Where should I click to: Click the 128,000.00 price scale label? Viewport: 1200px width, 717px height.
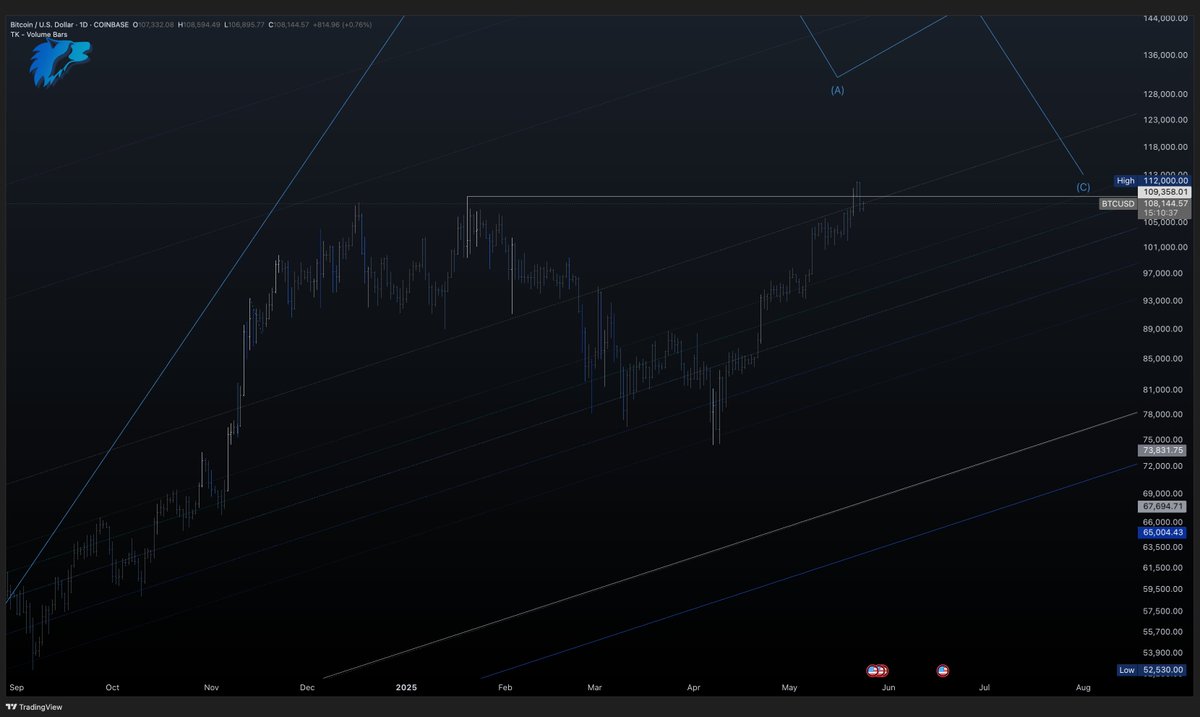[1165, 94]
